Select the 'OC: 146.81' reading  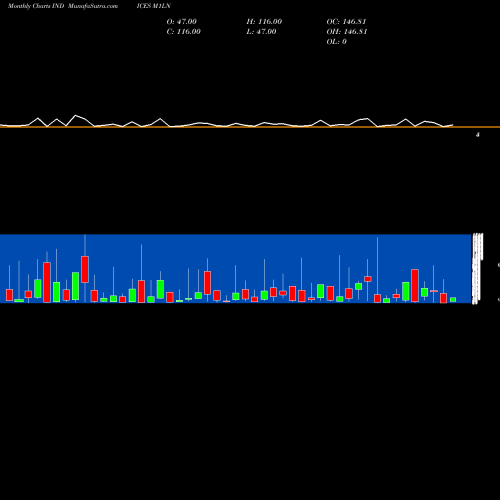pos(347,22)
